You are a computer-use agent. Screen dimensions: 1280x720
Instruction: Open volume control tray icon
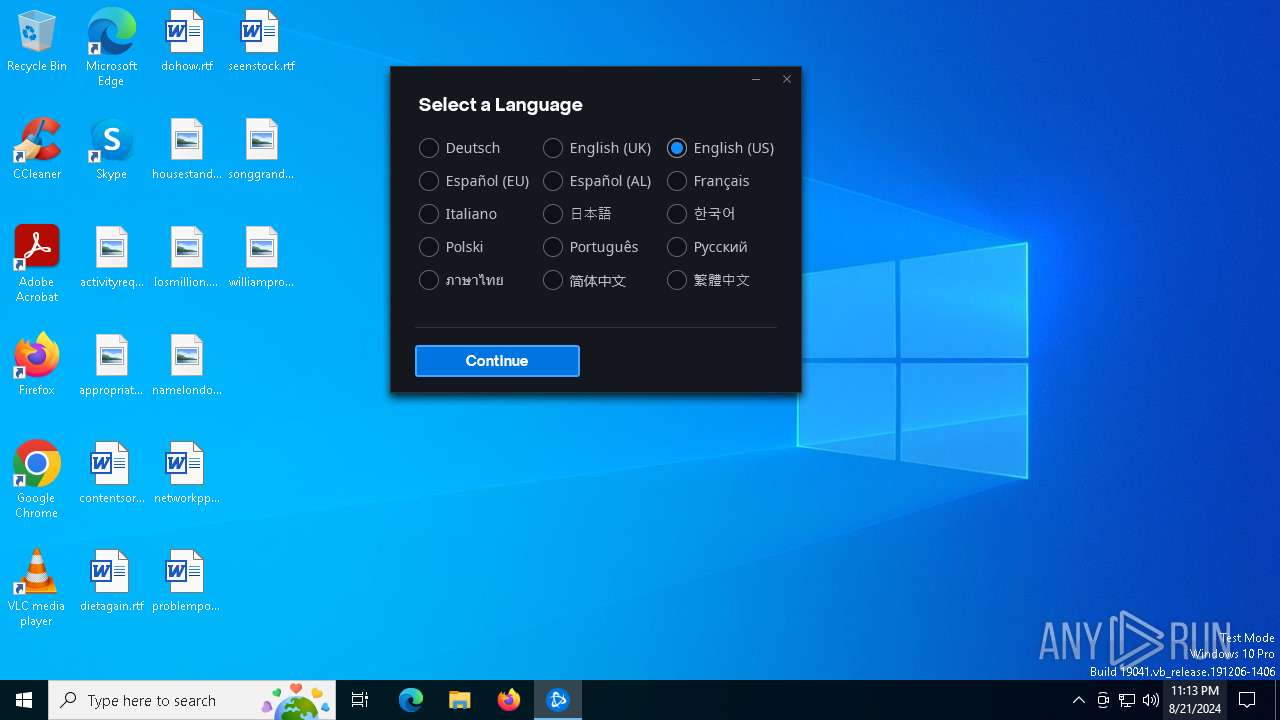pos(1151,700)
